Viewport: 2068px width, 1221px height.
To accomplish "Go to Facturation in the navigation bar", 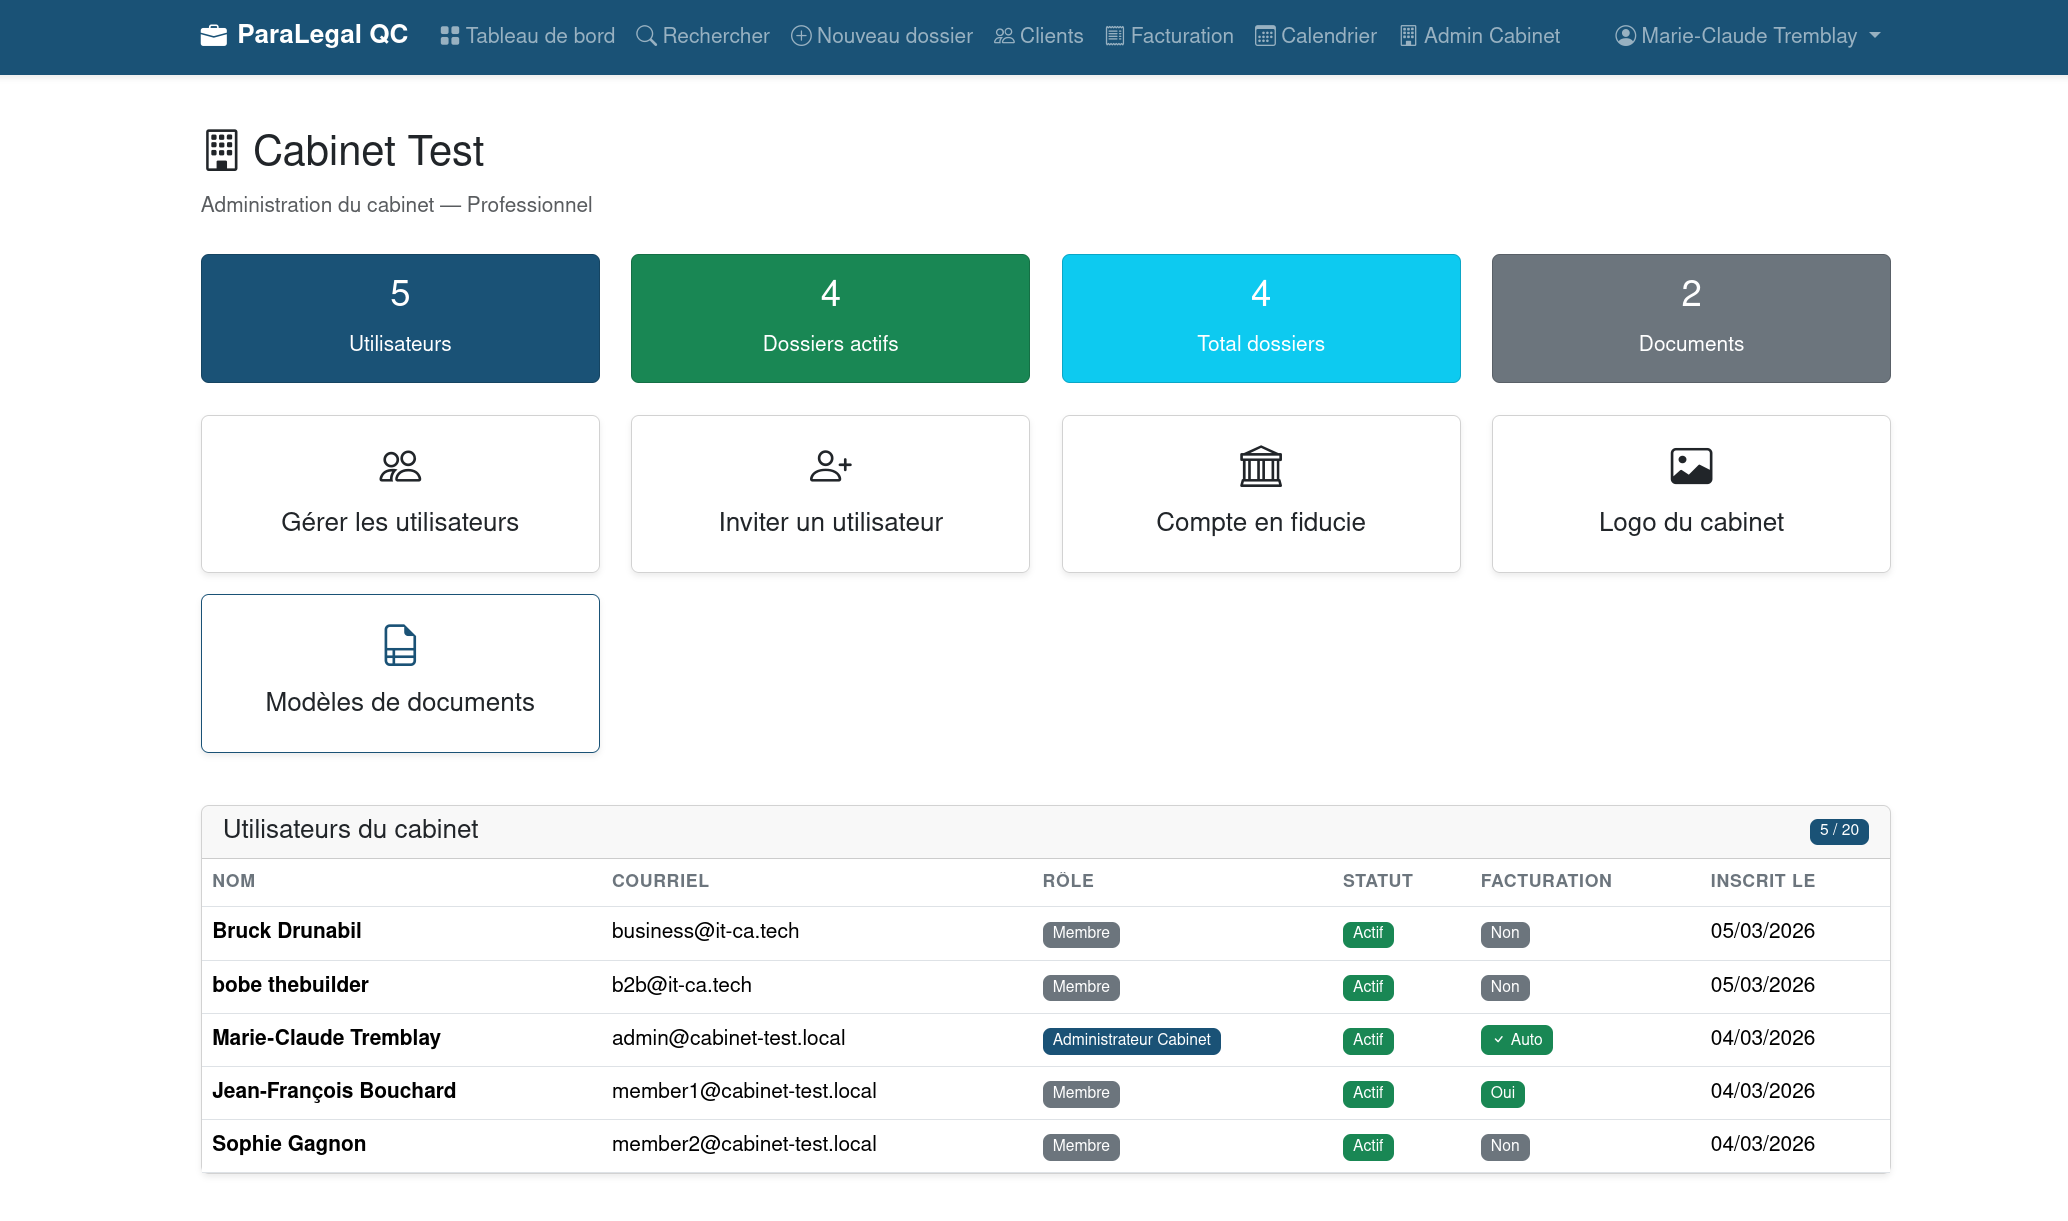I will 1169,36.
